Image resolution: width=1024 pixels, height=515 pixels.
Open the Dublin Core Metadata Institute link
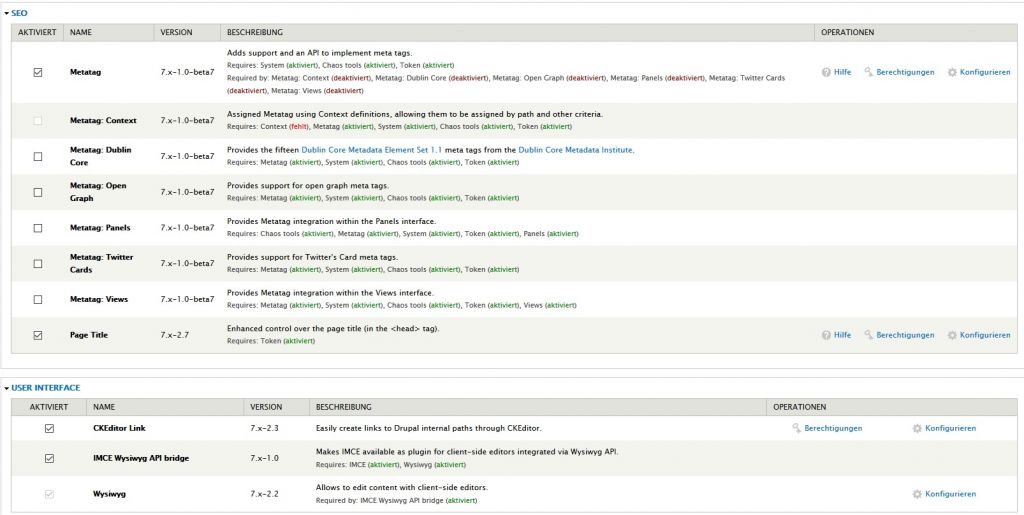(x=575, y=150)
